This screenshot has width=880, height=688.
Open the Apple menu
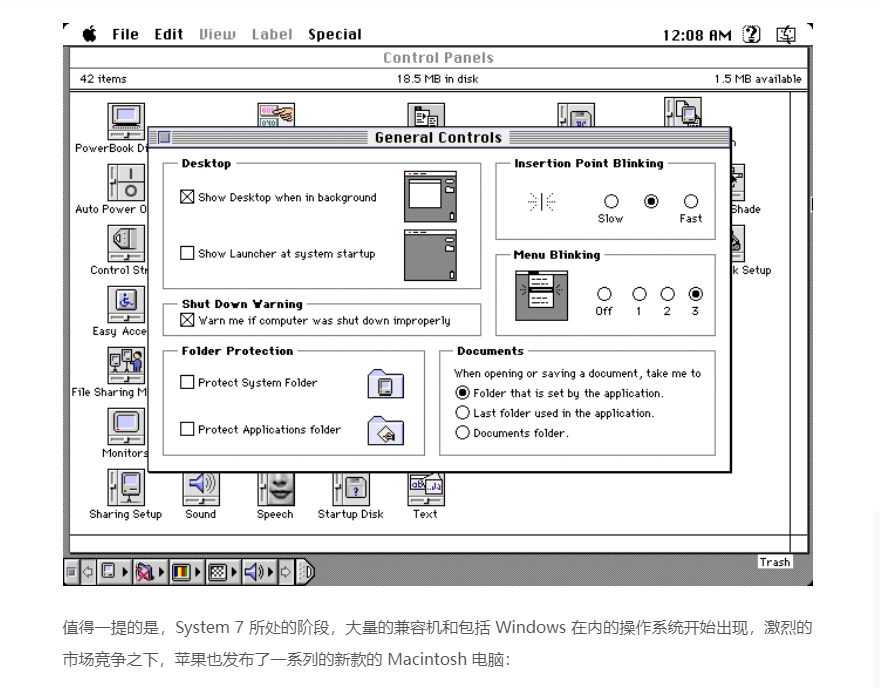[89, 34]
